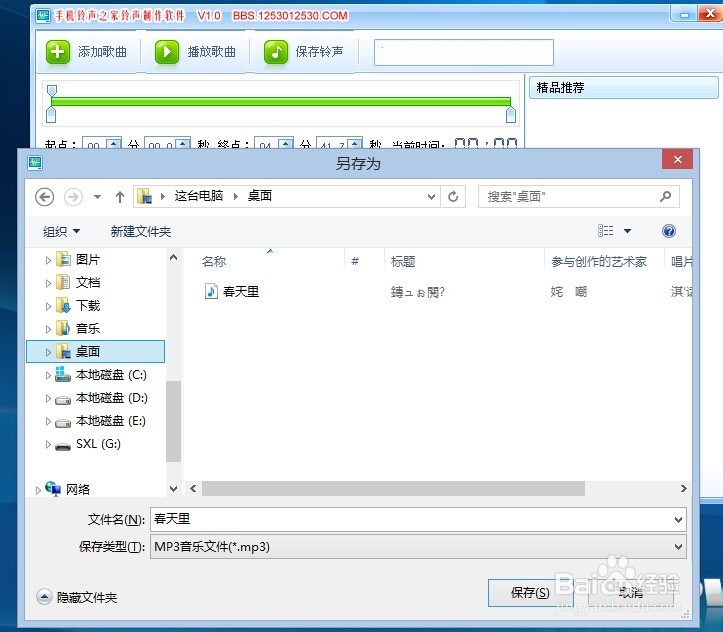Sort by the 标题 column header

[x=403, y=262]
